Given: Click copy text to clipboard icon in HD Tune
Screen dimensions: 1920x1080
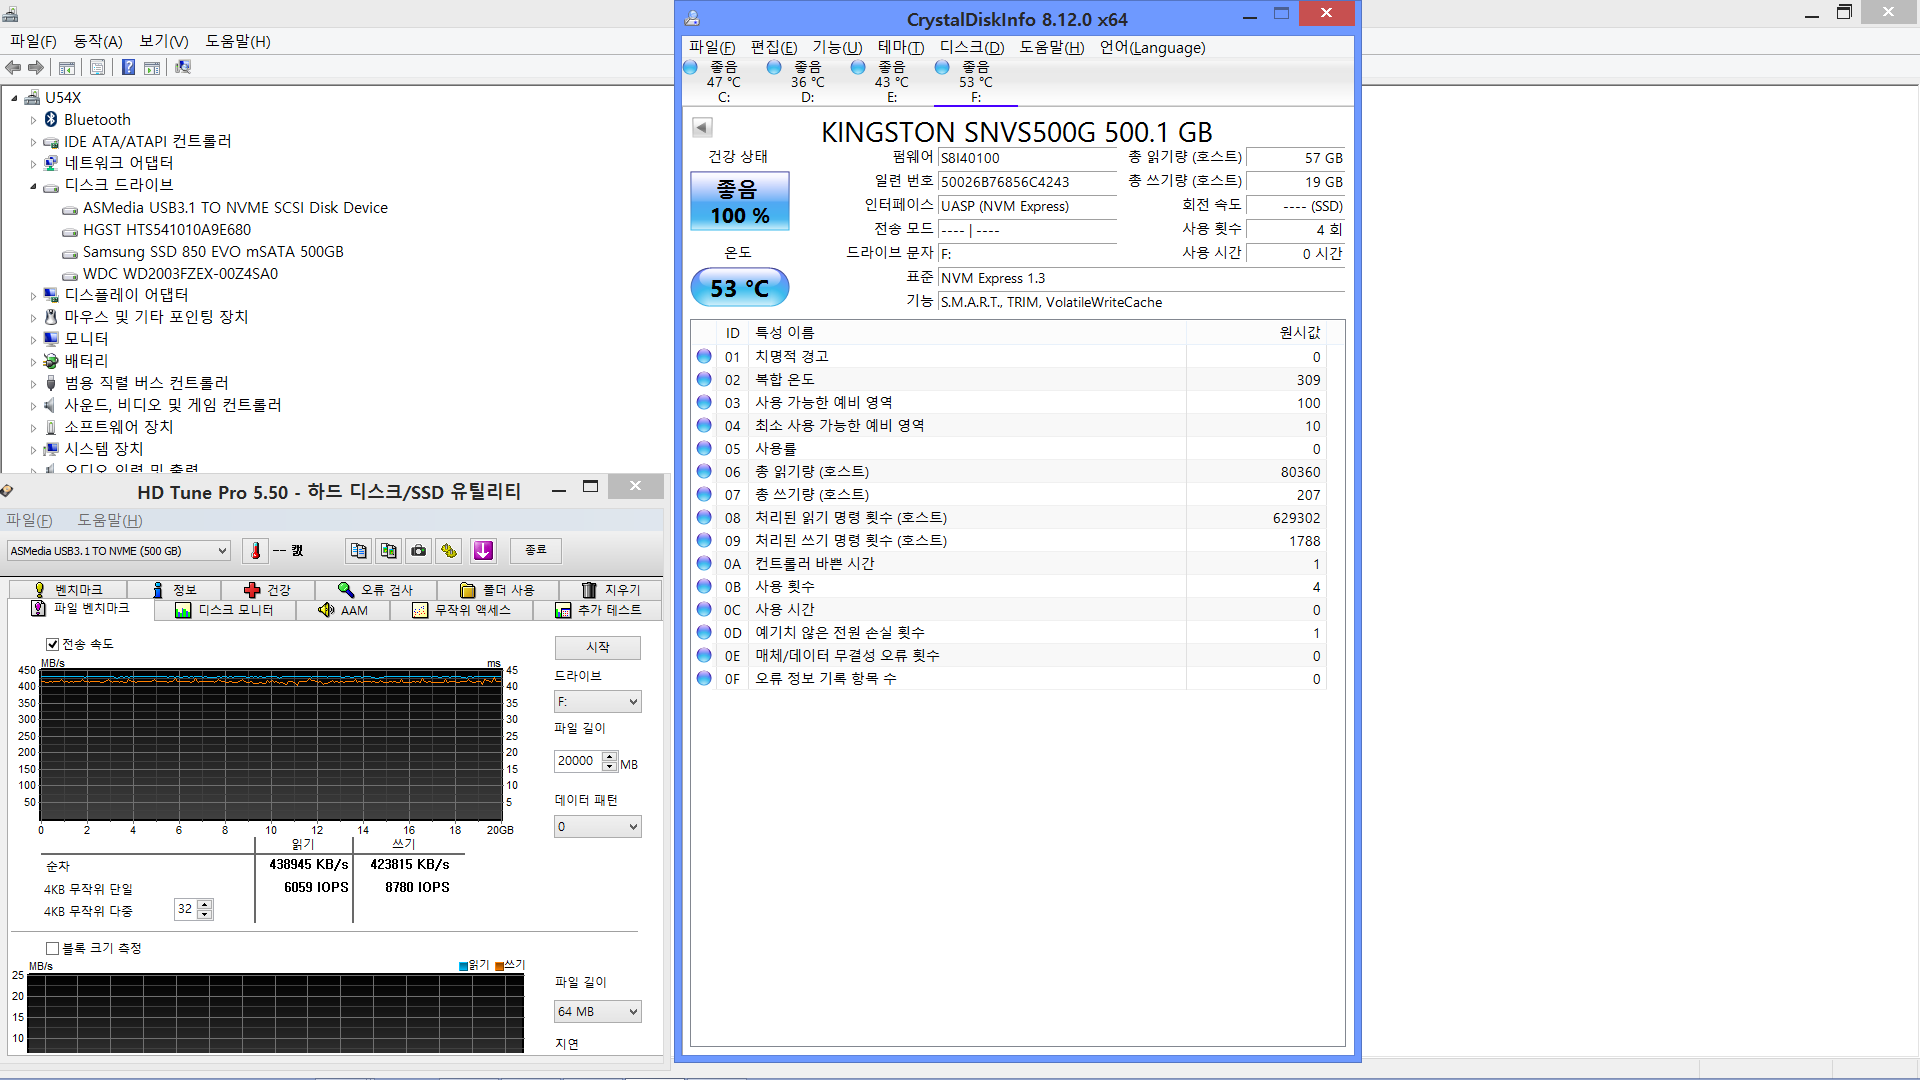Looking at the screenshot, I should pos(359,551).
